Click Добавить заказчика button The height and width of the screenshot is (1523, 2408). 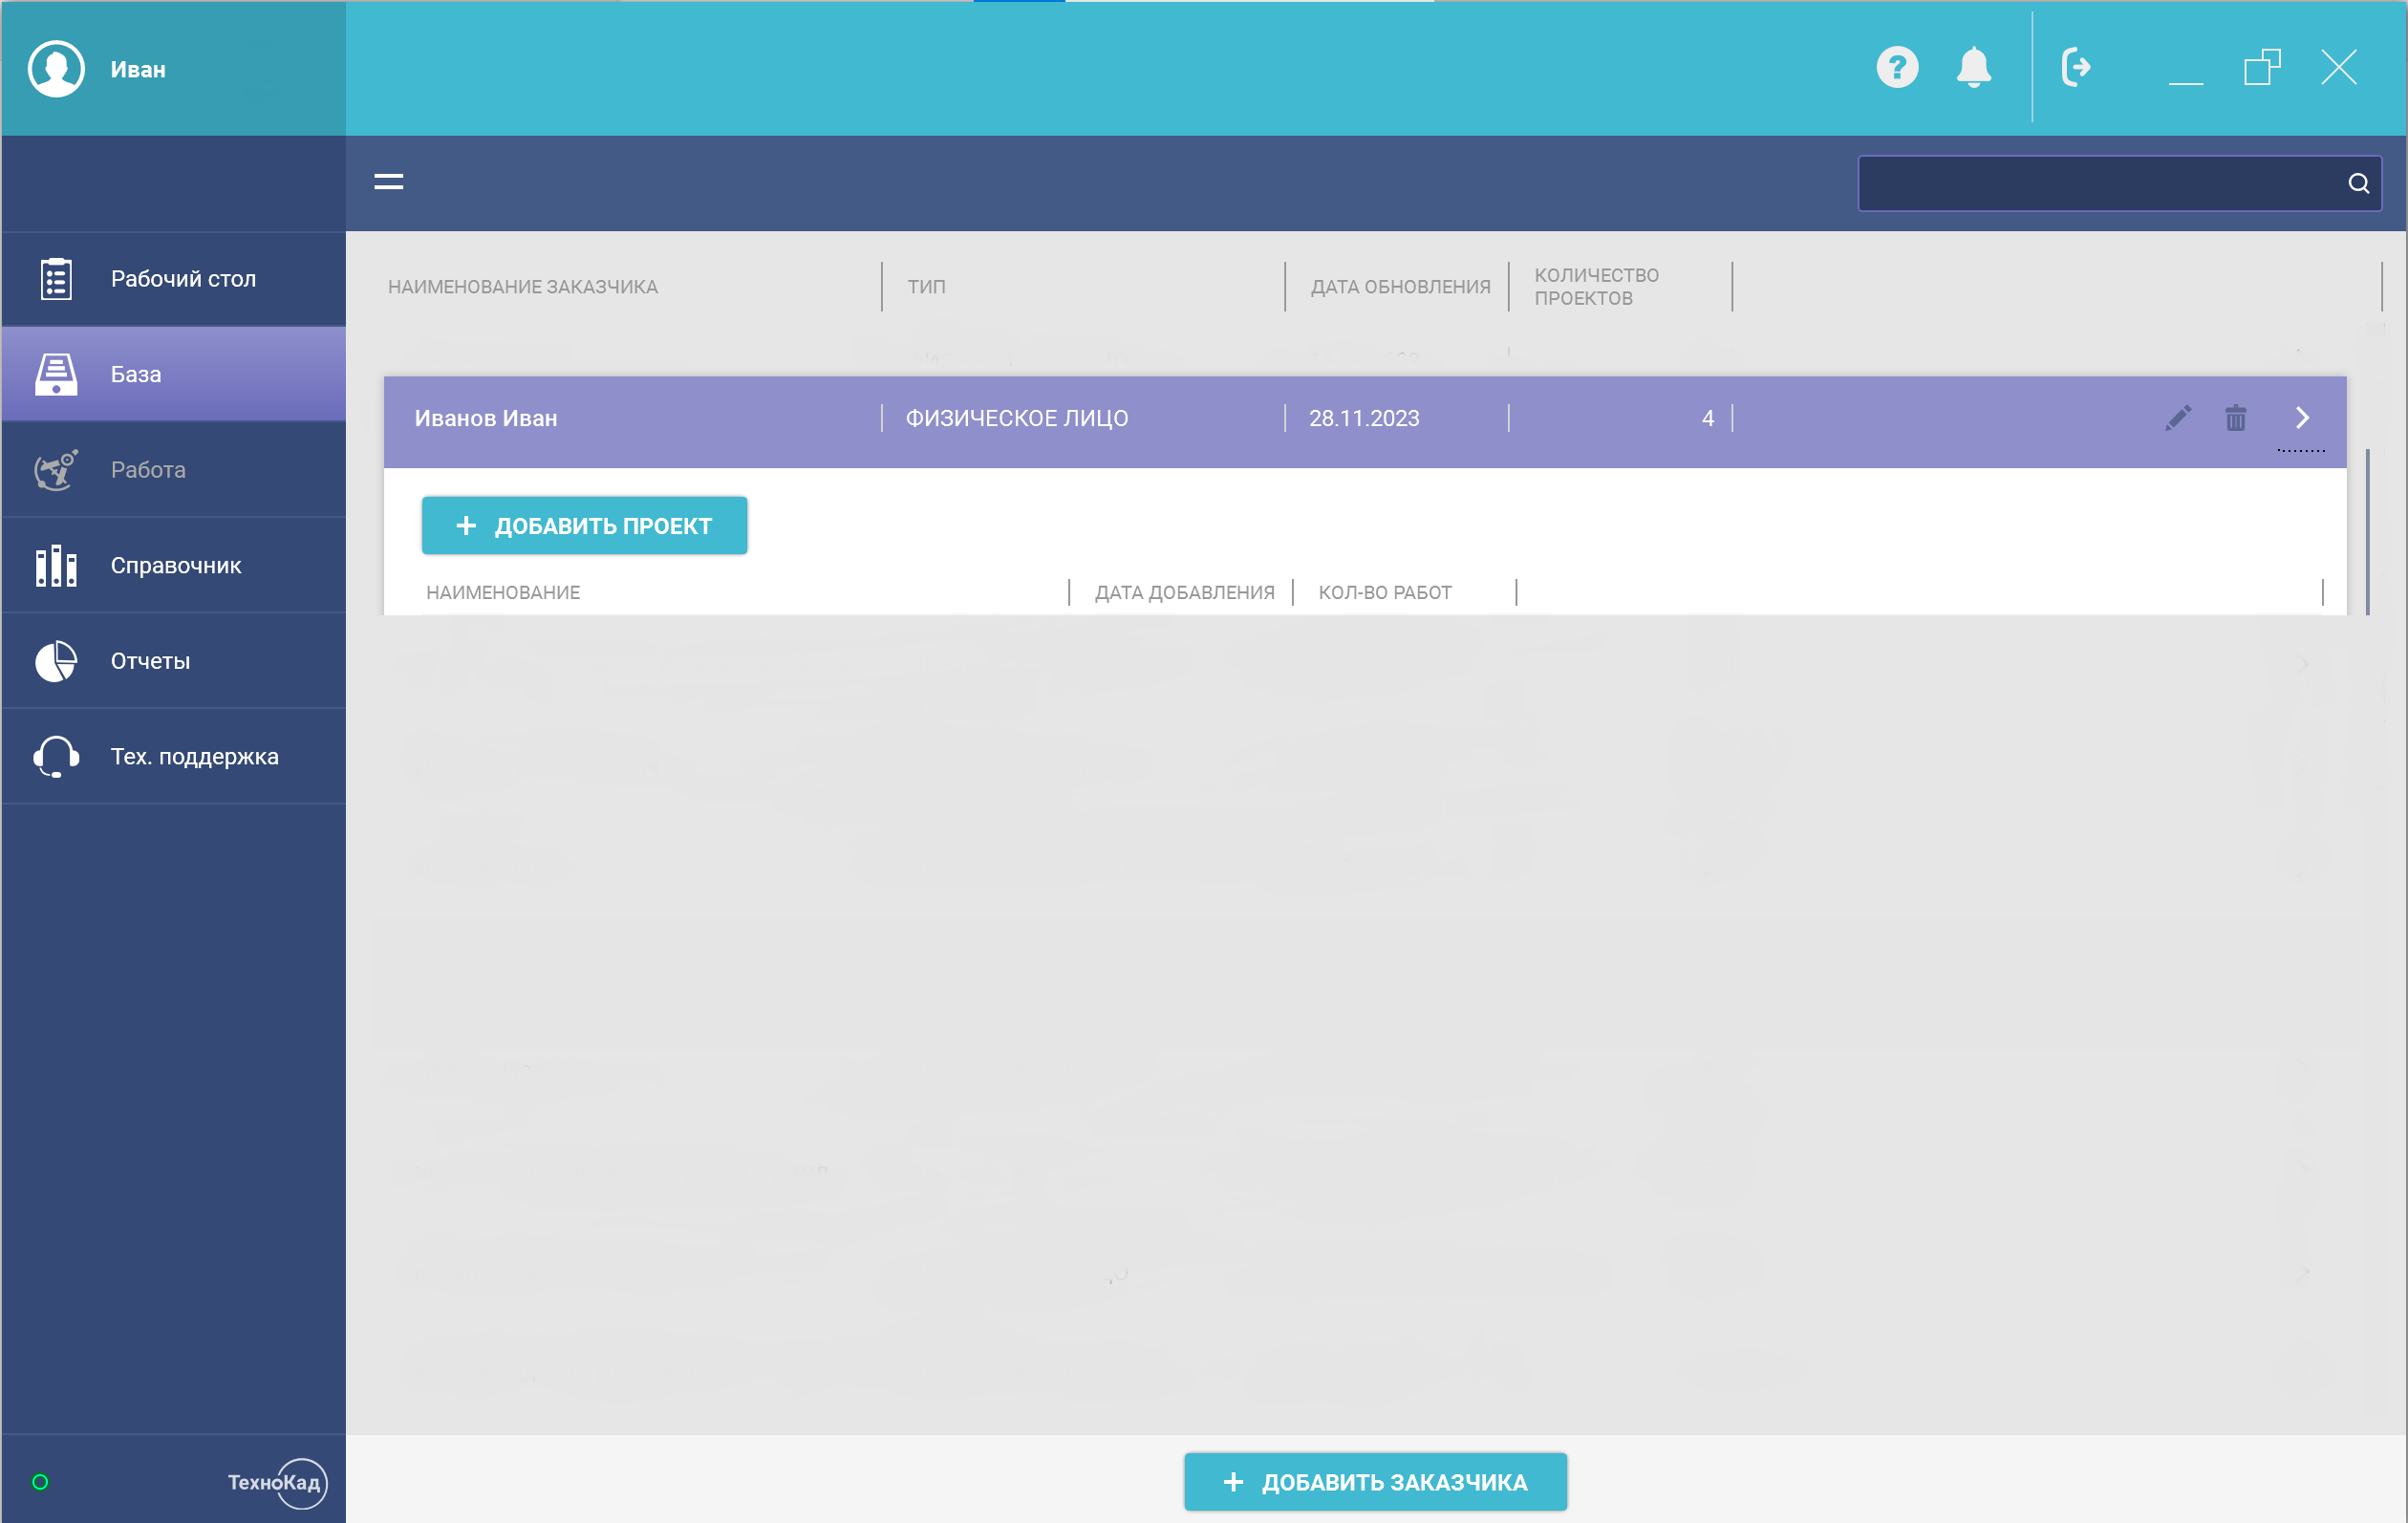1375,1482
